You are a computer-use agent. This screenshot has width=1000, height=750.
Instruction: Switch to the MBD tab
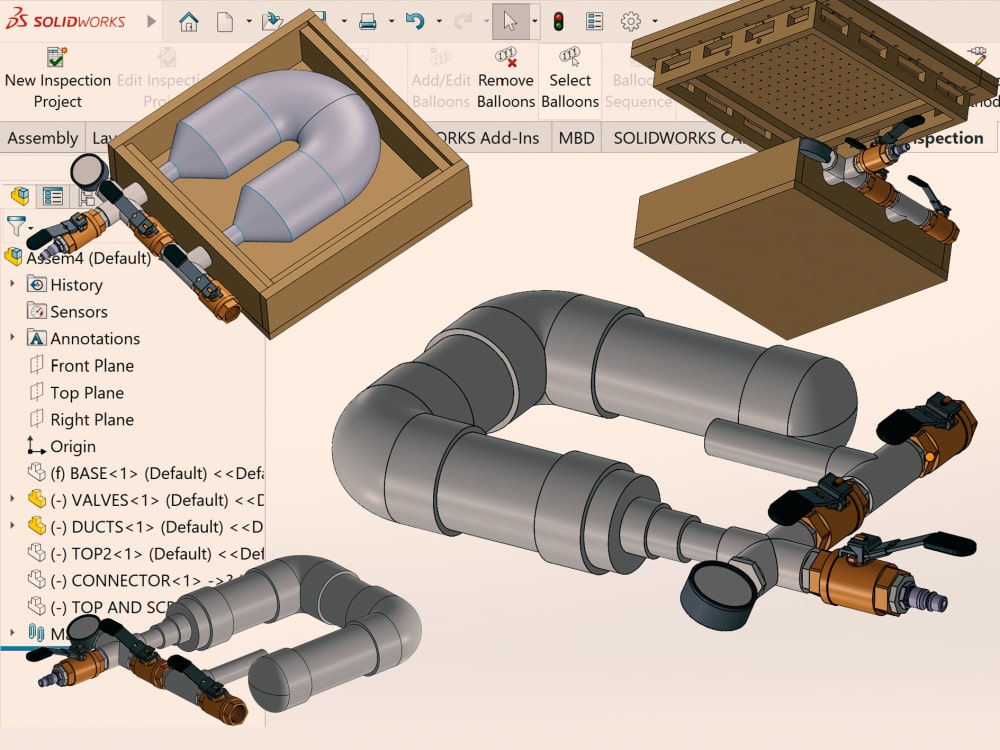577,138
